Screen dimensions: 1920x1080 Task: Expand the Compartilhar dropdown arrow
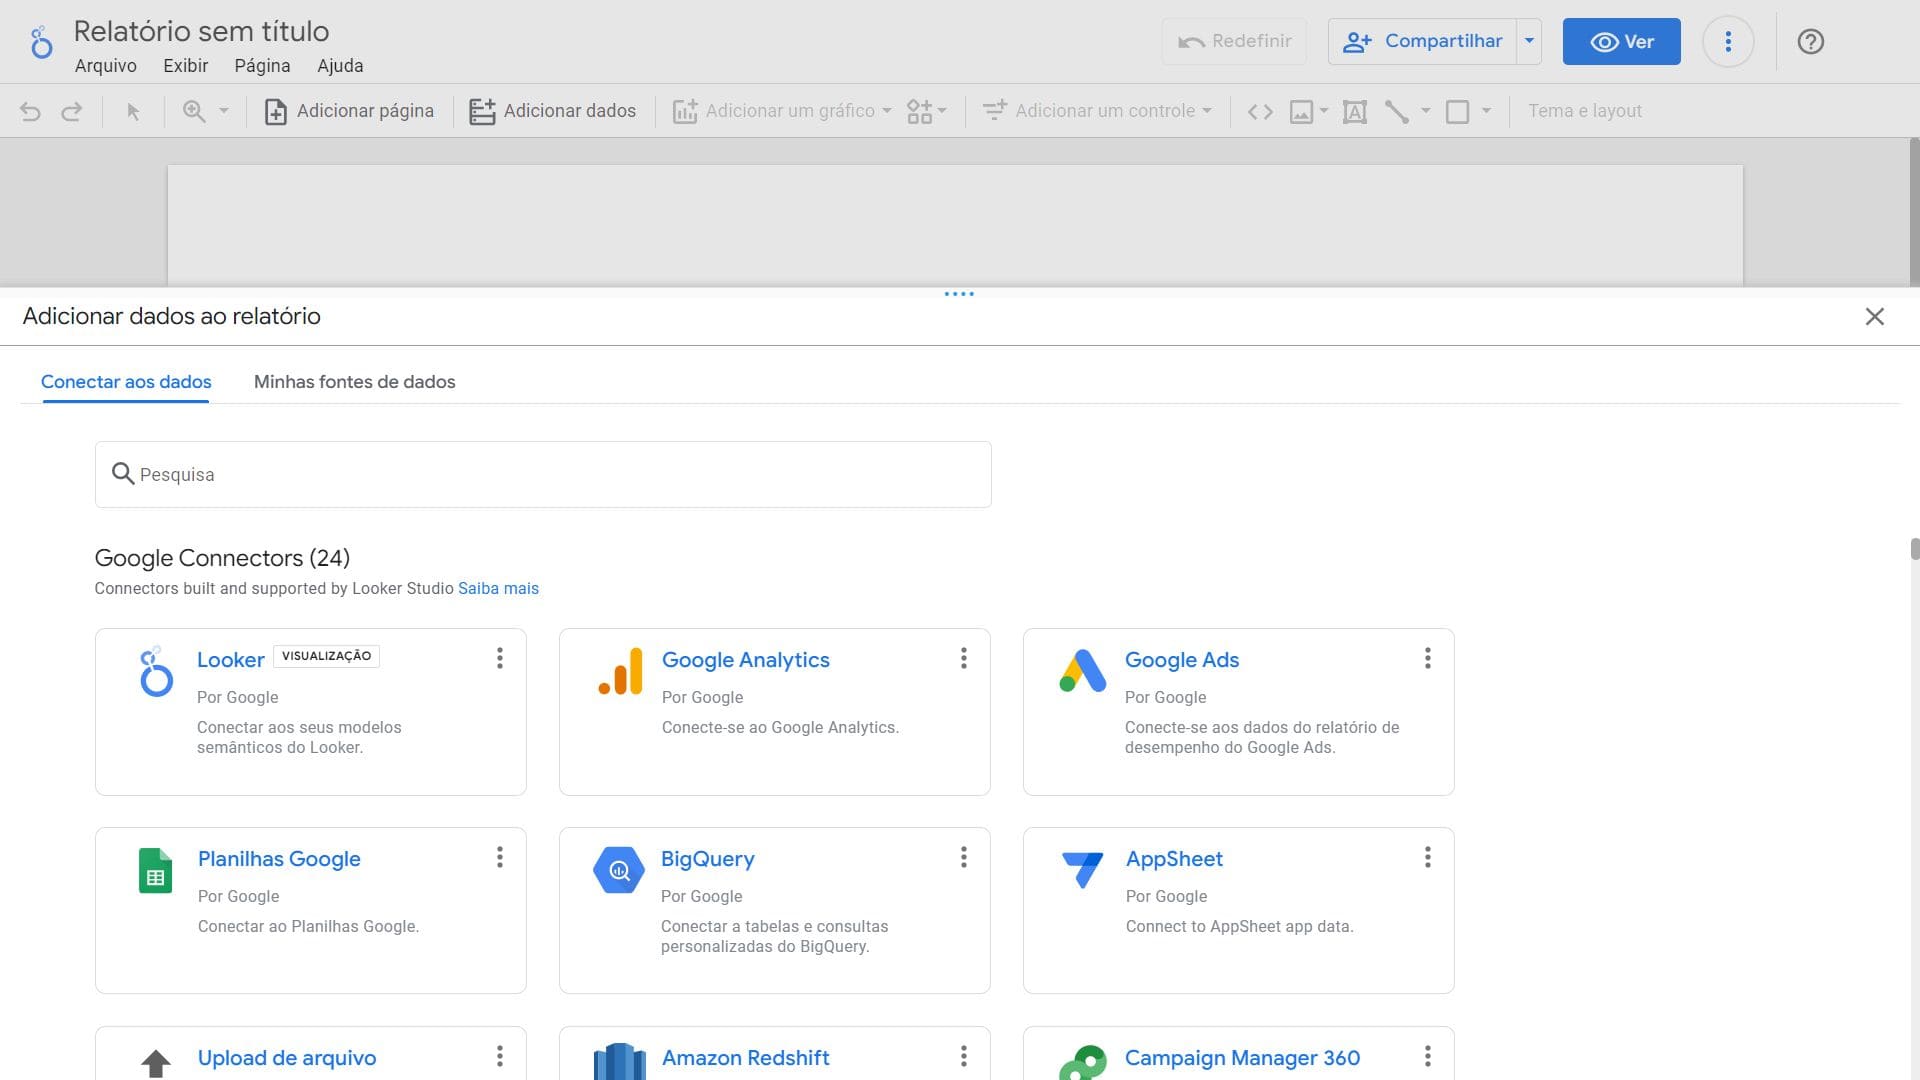pos(1529,41)
